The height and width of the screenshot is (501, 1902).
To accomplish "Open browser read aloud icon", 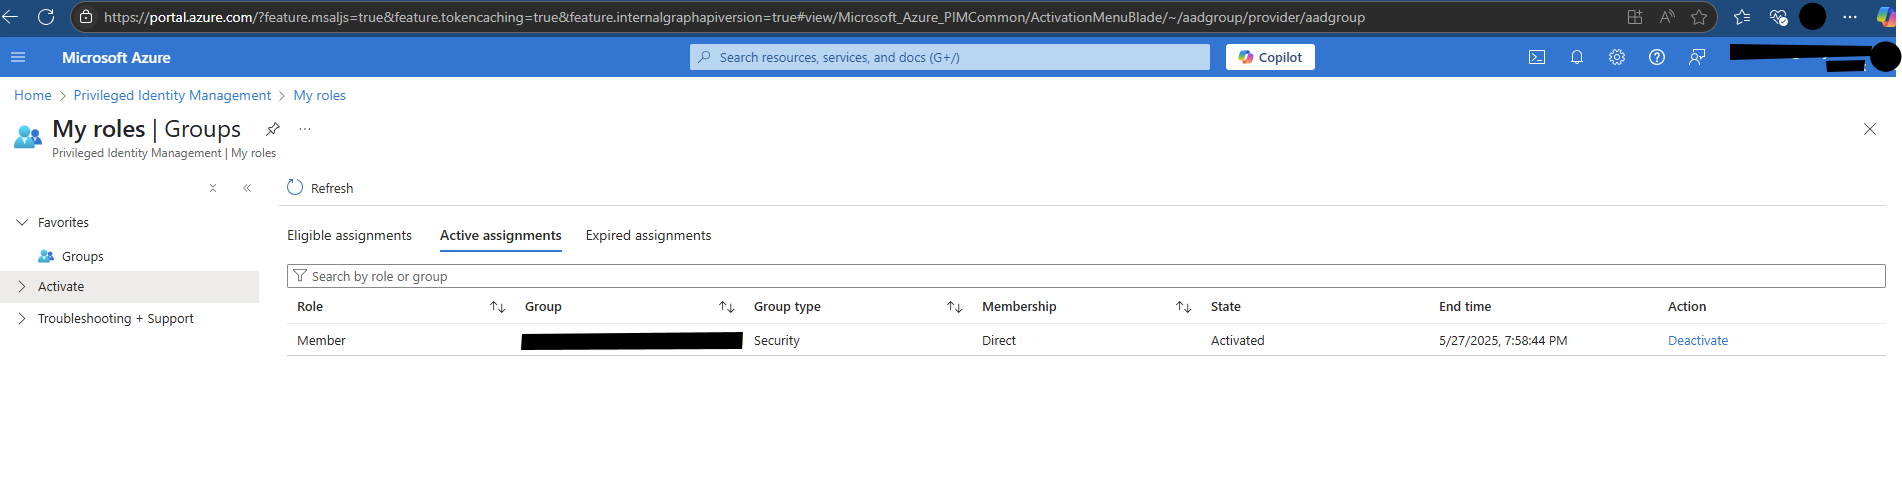I will (x=1667, y=17).
